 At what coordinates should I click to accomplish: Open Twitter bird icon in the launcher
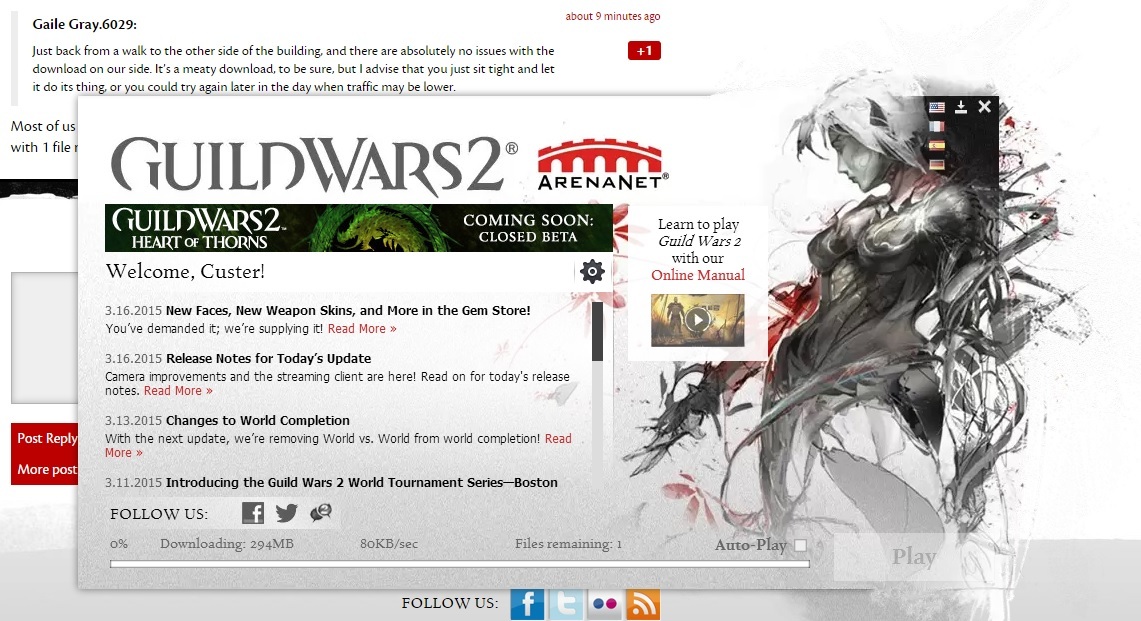pyautogui.click(x=287, y=513)
